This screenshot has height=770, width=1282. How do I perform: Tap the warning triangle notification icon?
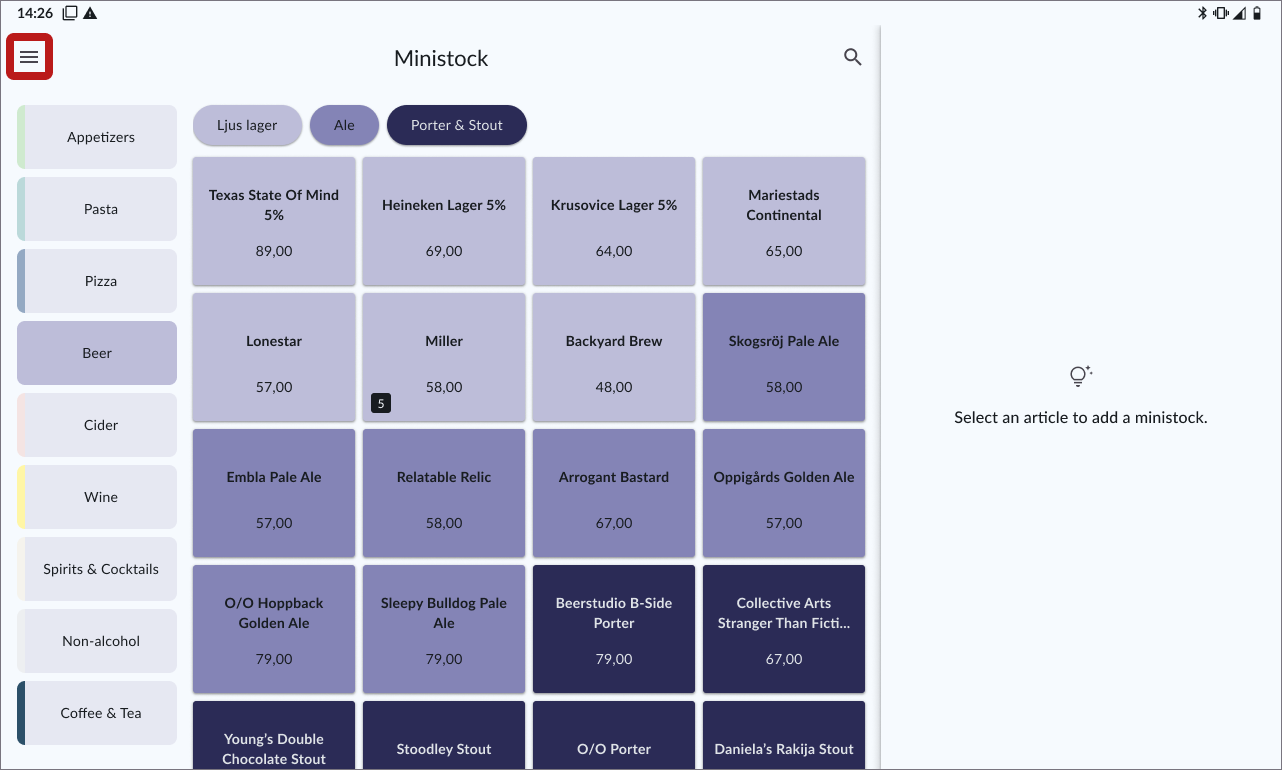pyautogui.click(x=90, y=13)
